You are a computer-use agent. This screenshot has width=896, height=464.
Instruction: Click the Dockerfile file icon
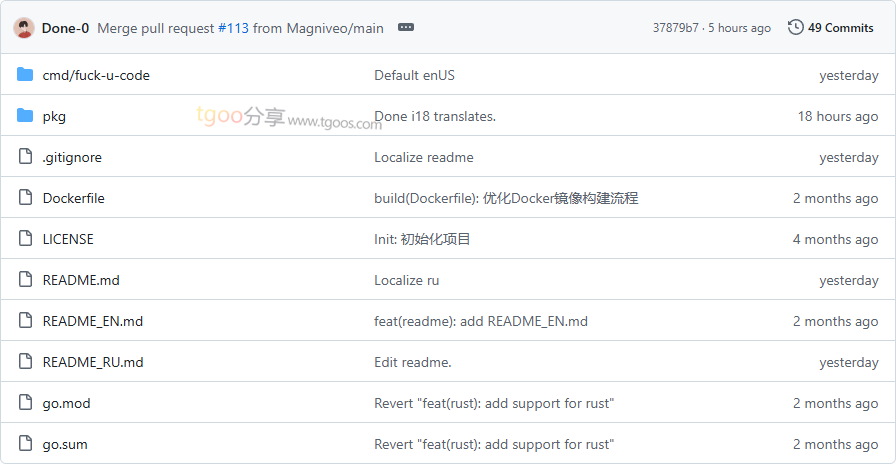[x=25, y=198]
